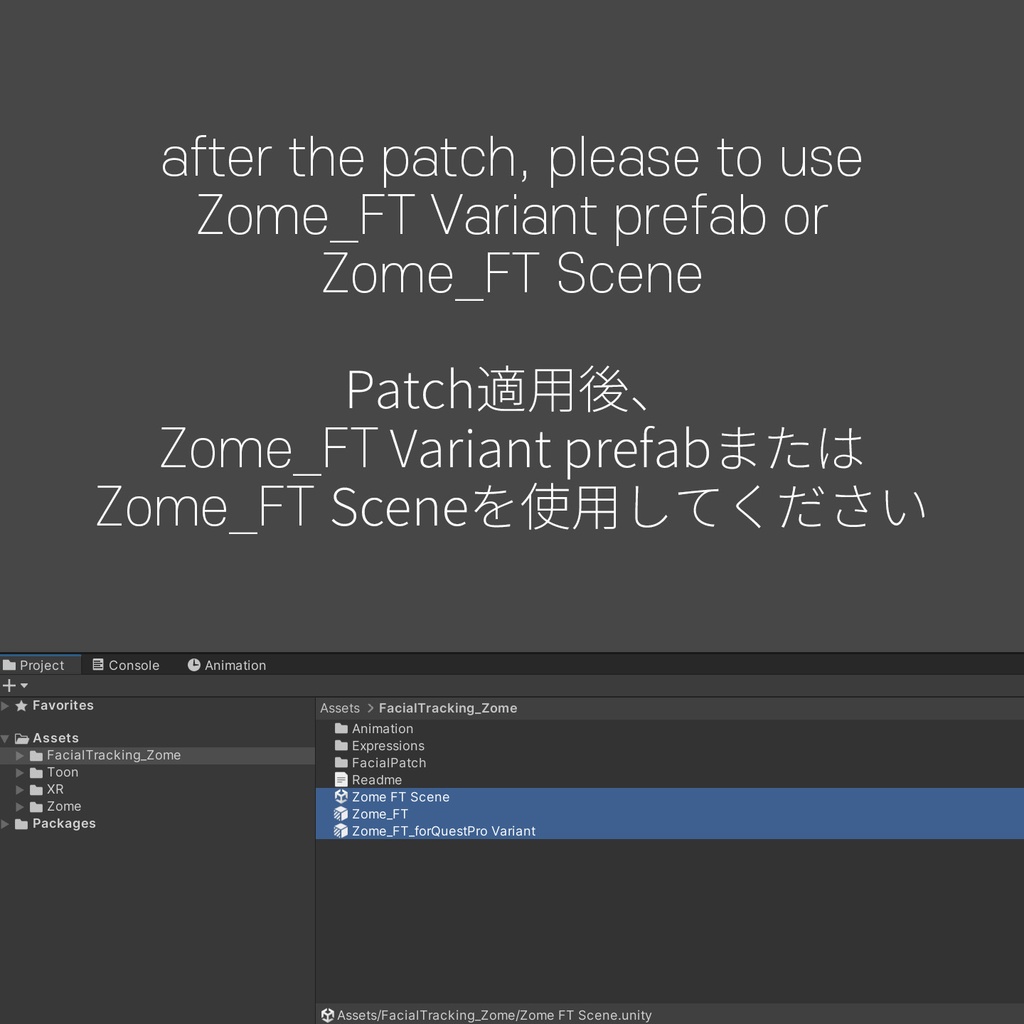
Task: Switch to the Console tab
Action: [126, 664]
